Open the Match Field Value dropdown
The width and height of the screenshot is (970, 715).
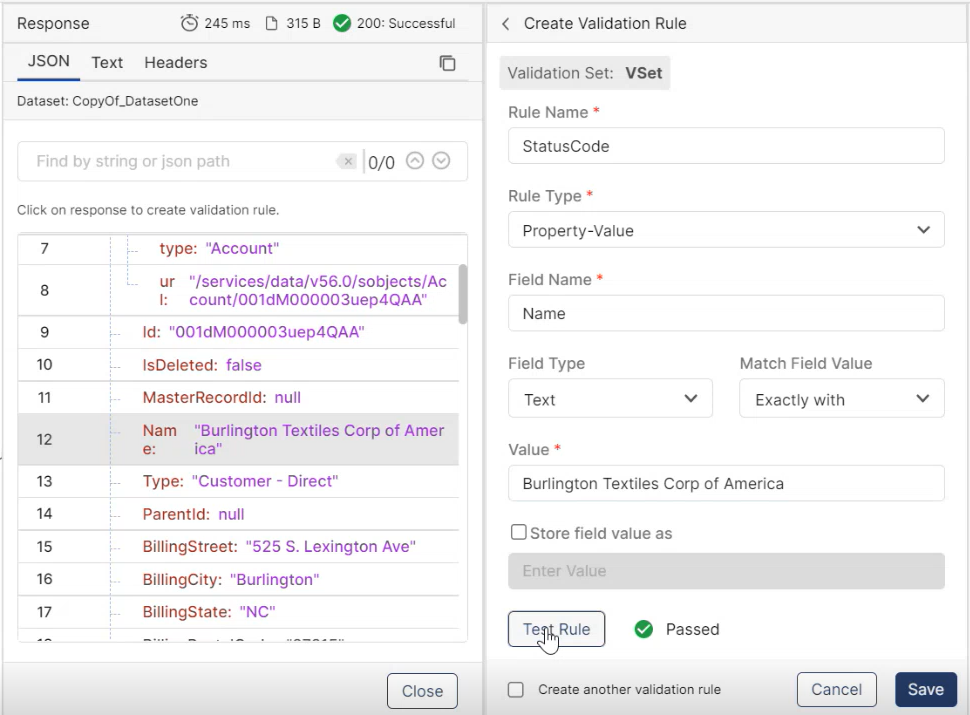point(841,399)
